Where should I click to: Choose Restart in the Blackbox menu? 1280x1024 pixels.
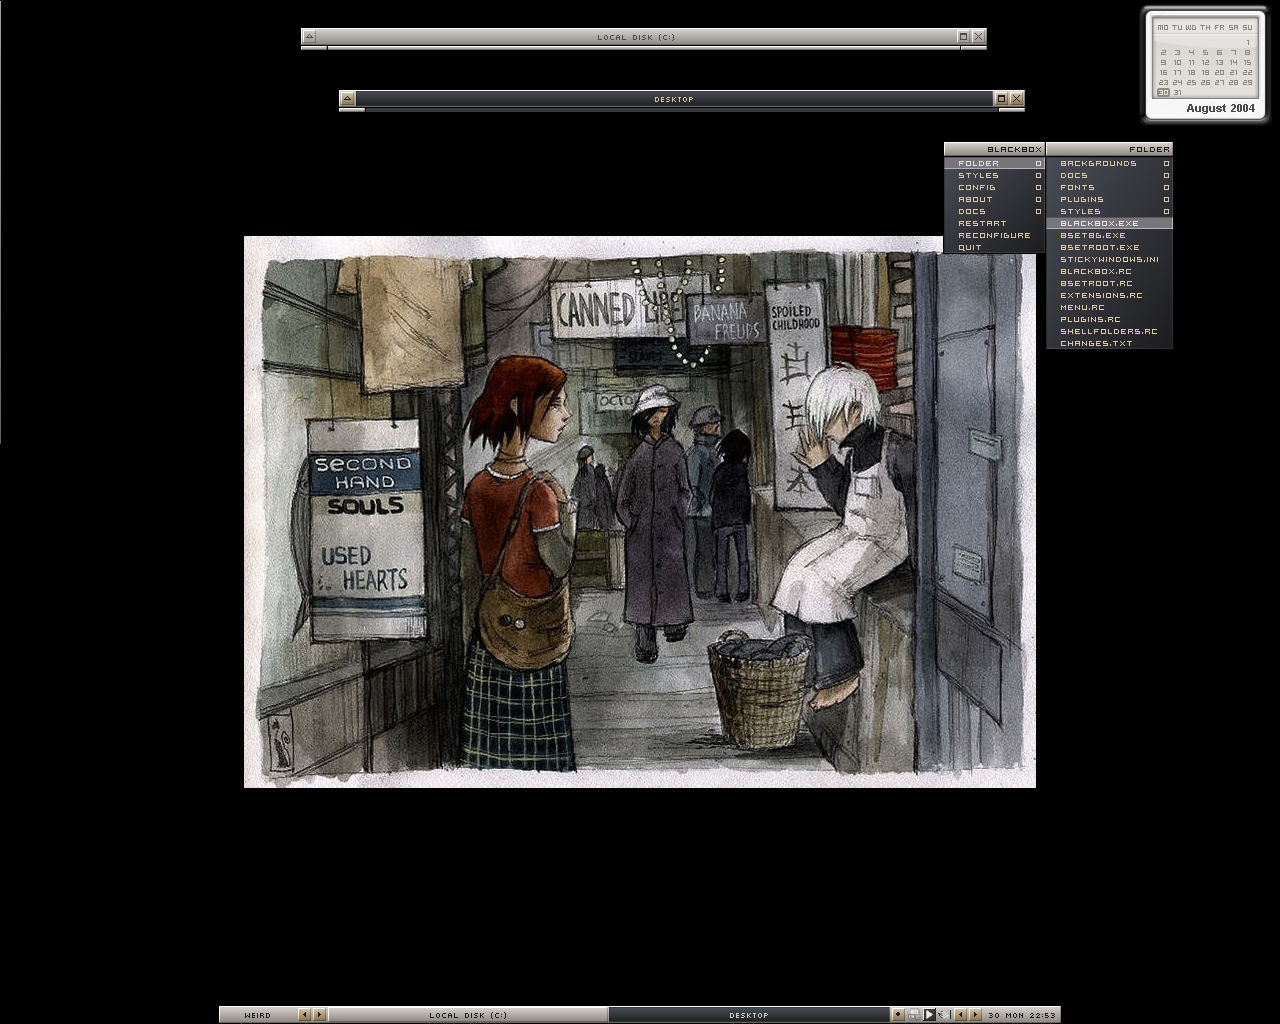994,223
